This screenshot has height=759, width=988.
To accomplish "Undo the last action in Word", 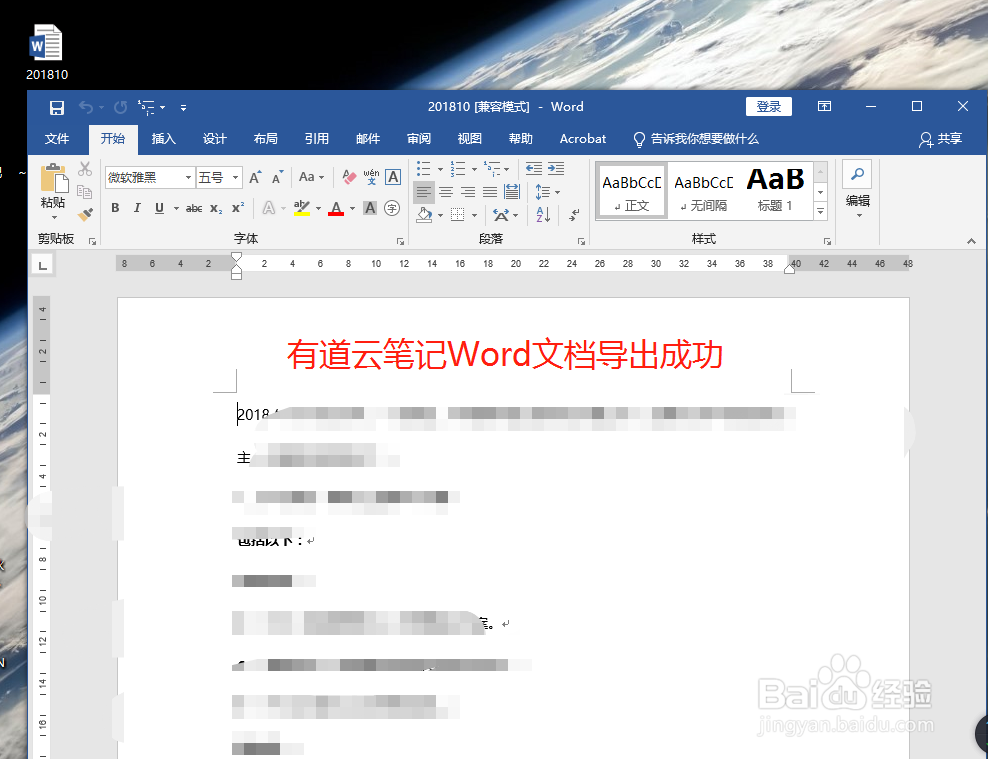I will (86, 108).
